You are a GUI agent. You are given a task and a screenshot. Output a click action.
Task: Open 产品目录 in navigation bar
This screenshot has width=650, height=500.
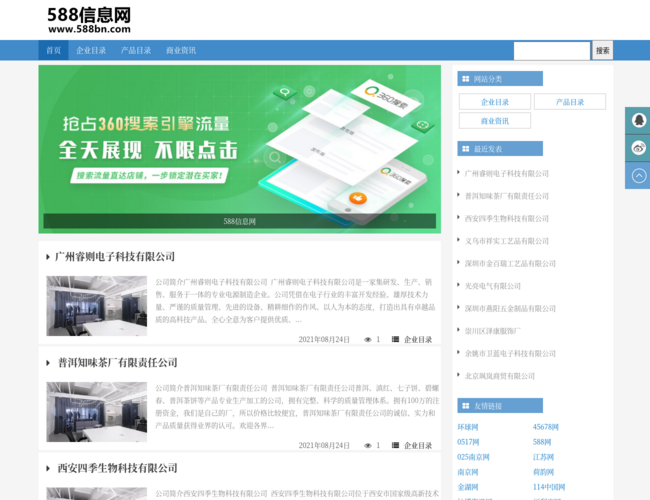coord(136,51)
